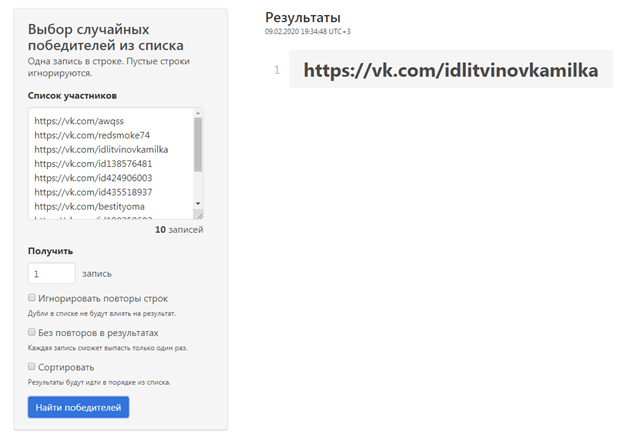Screen dimensions: 628x440
Task: Select the https://vk.com/id424906003 line
Action: [x=93, y=178]
